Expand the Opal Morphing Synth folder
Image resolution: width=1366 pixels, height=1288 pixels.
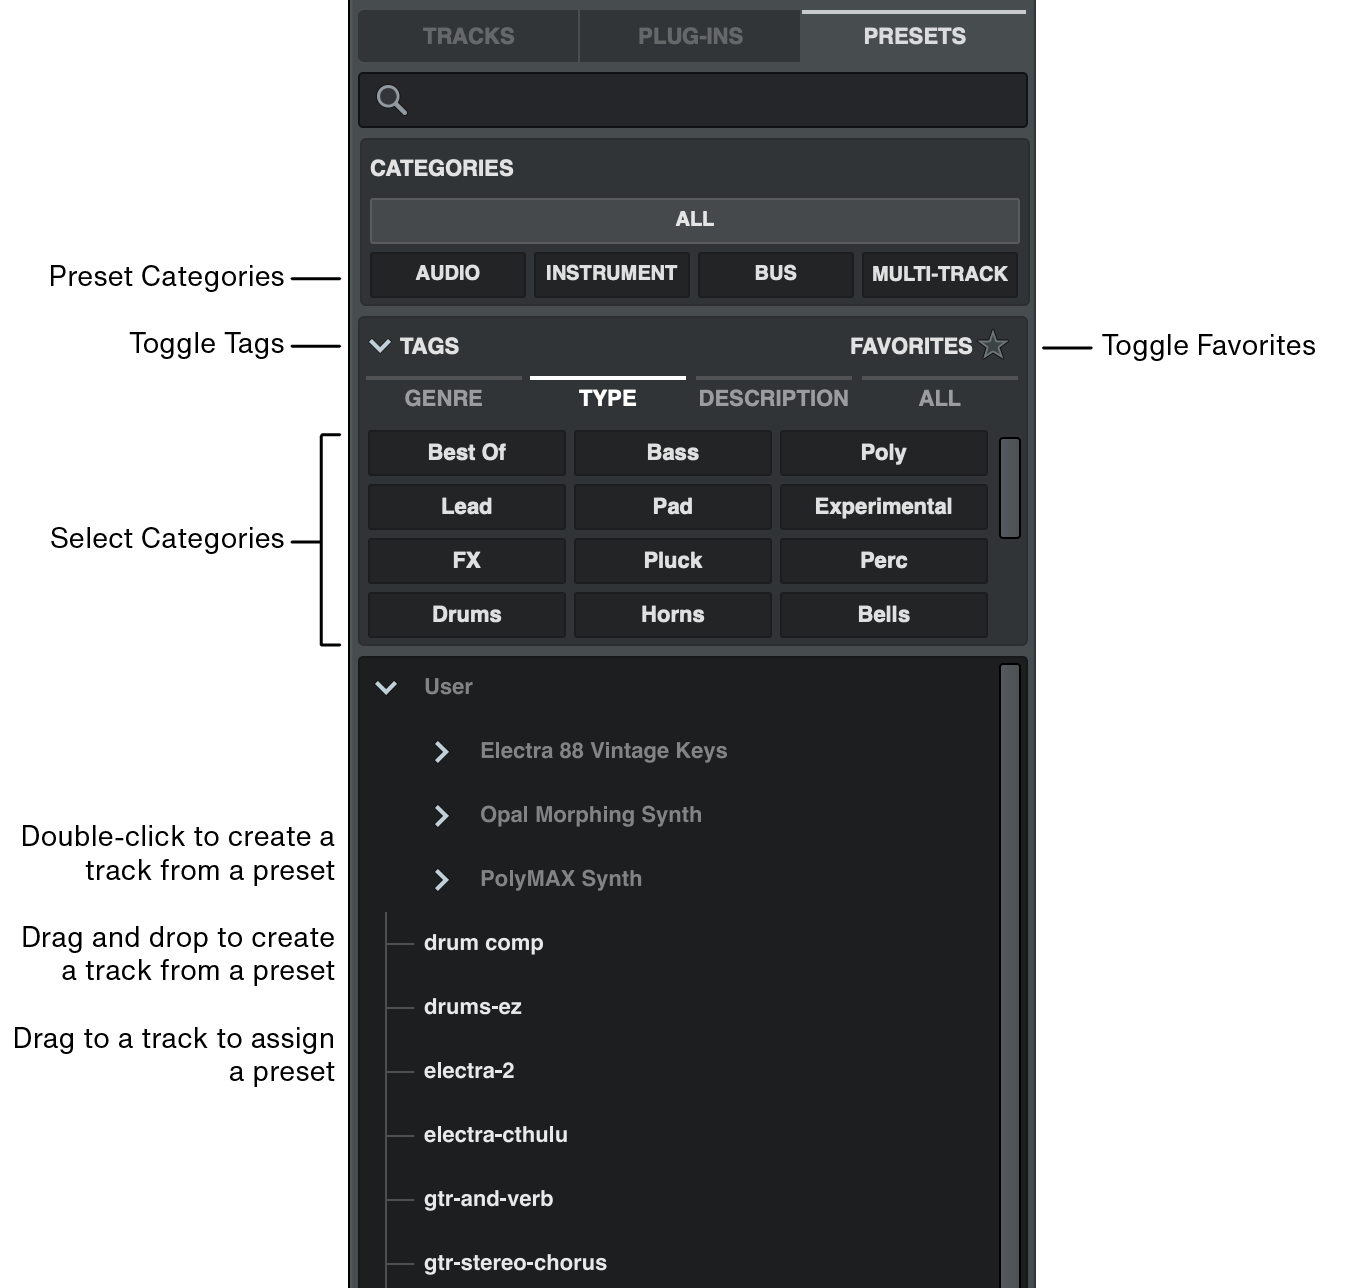coord(441,815)
